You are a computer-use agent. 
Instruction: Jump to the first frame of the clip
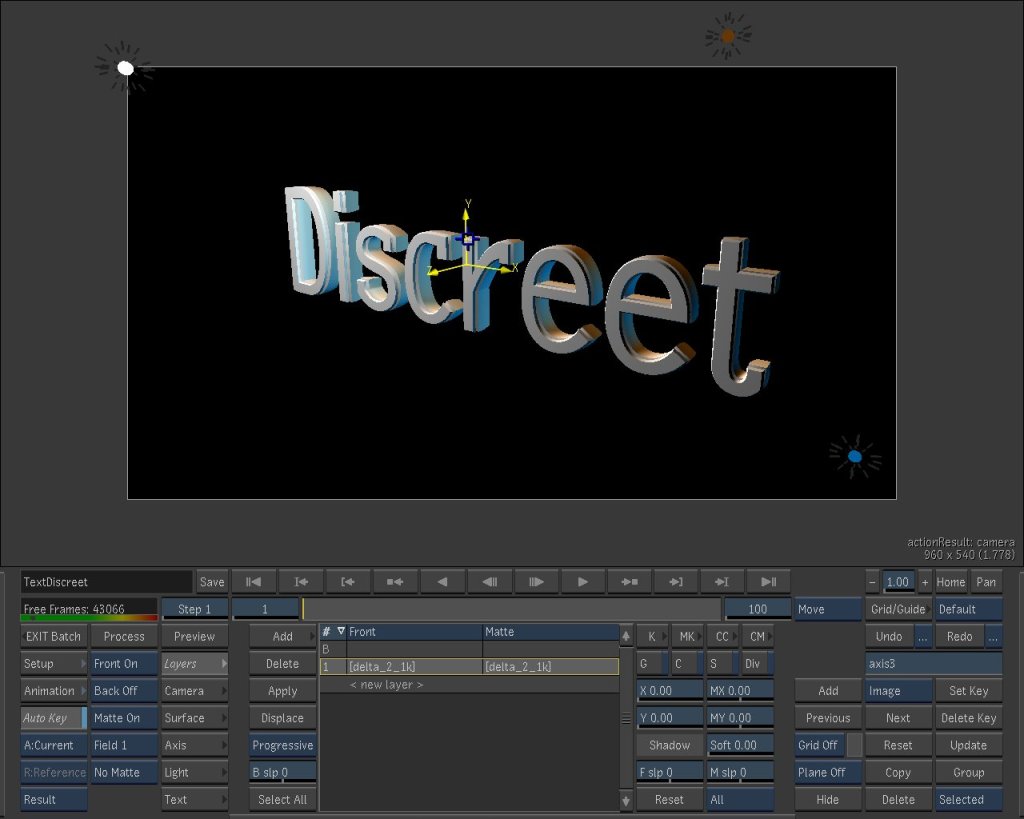pos(254,582)
